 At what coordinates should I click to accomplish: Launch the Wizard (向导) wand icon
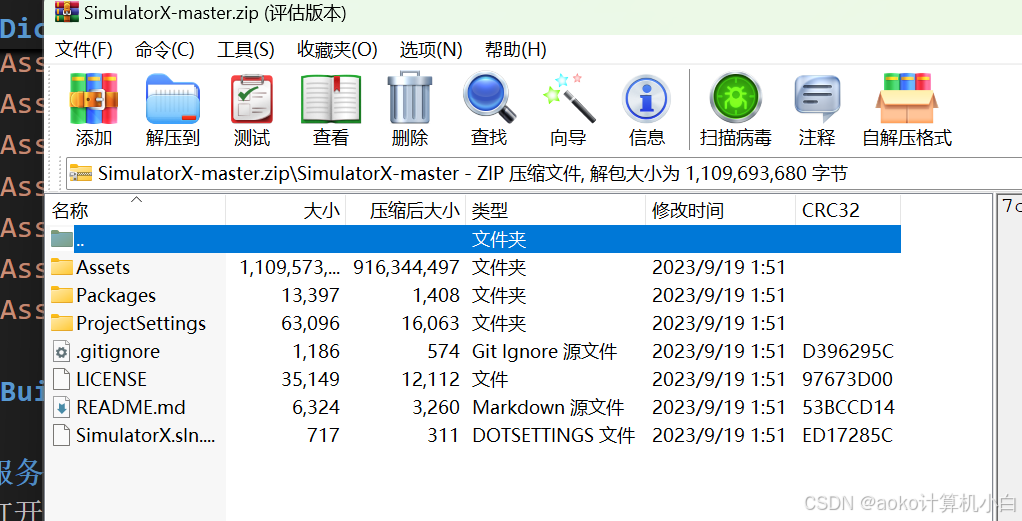(x=568, y=98)
